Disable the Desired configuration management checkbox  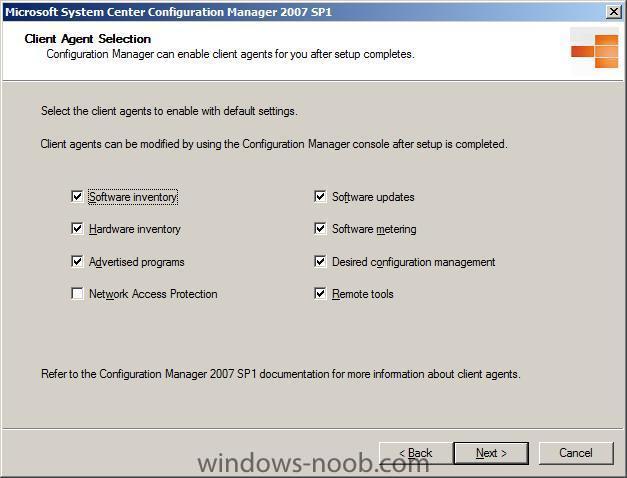[x=320, y=261]
